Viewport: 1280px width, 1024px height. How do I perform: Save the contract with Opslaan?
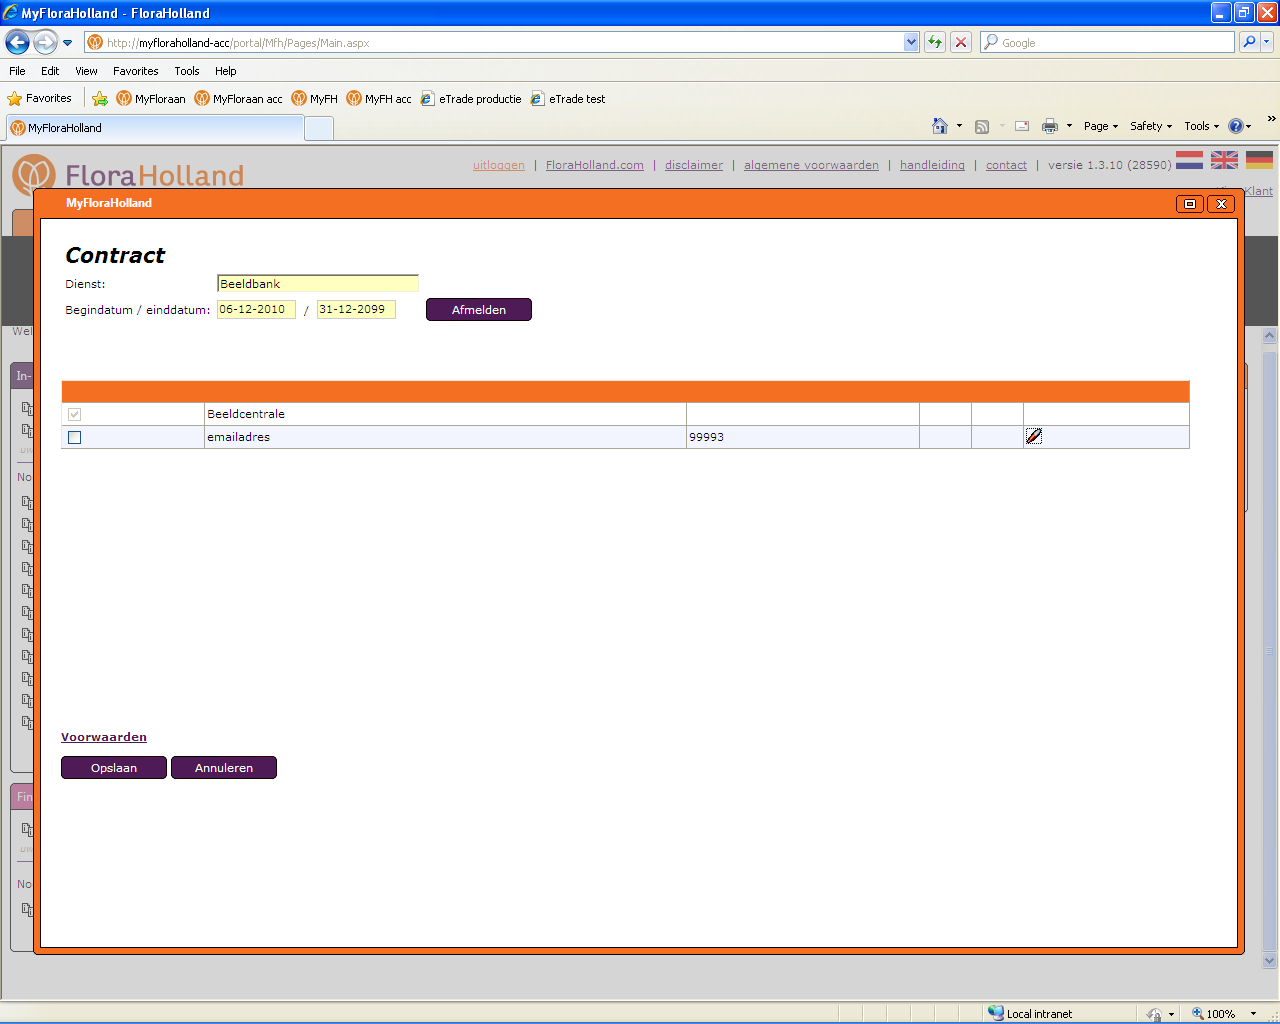(x=114, y=768)
